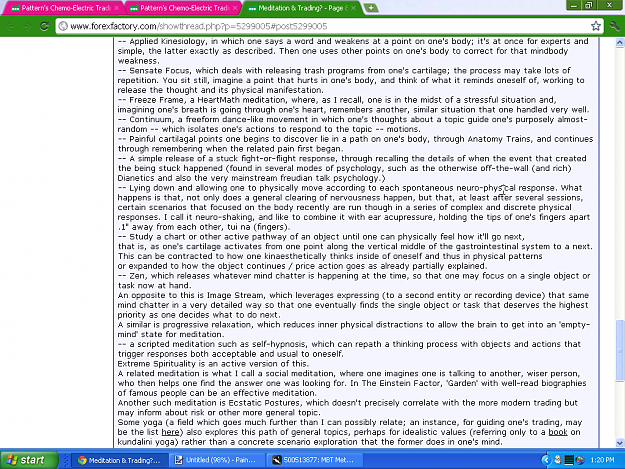Restore down the Chrome window

tap(589, 5)
